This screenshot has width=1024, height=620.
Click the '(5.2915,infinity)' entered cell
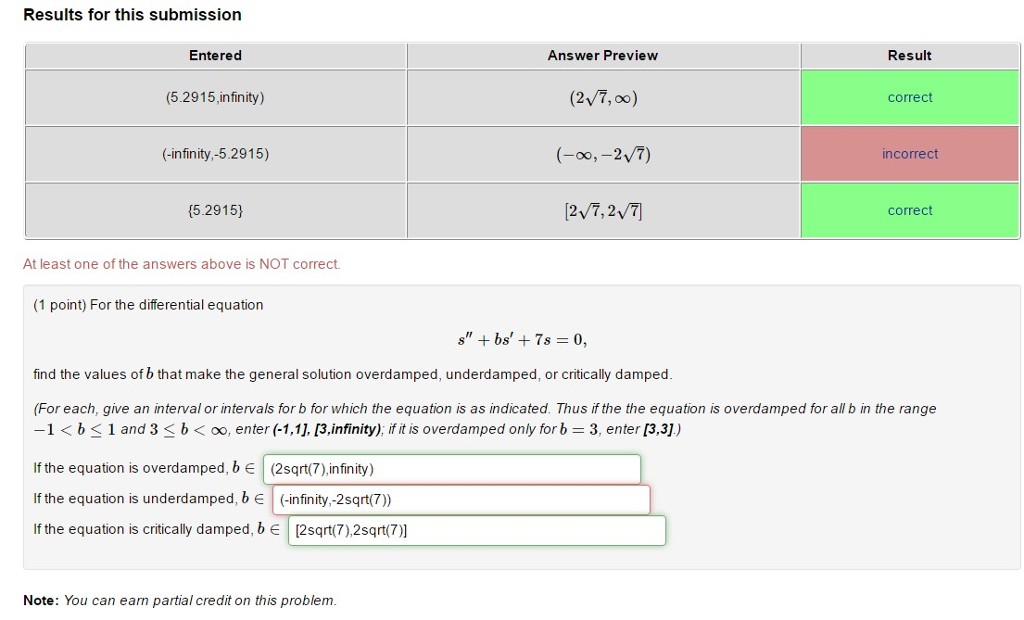215,97
